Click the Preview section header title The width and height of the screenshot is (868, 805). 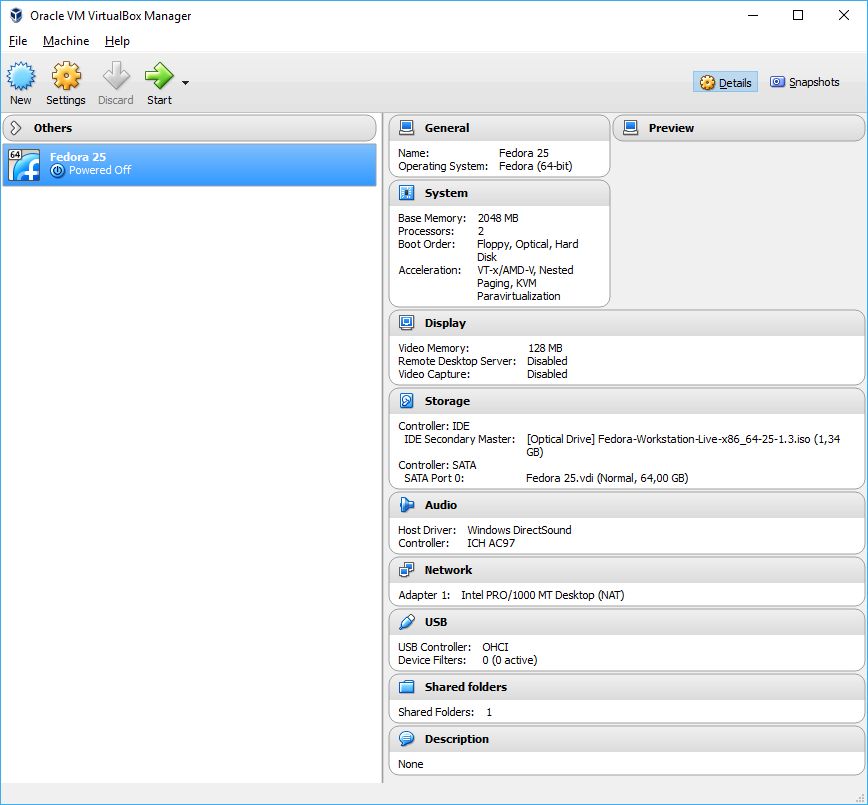pyautogui.click(x=671, y=128)
